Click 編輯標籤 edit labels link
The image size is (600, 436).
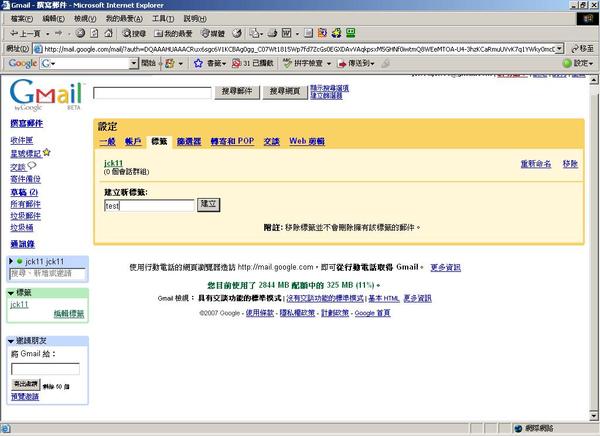[69, 314]
